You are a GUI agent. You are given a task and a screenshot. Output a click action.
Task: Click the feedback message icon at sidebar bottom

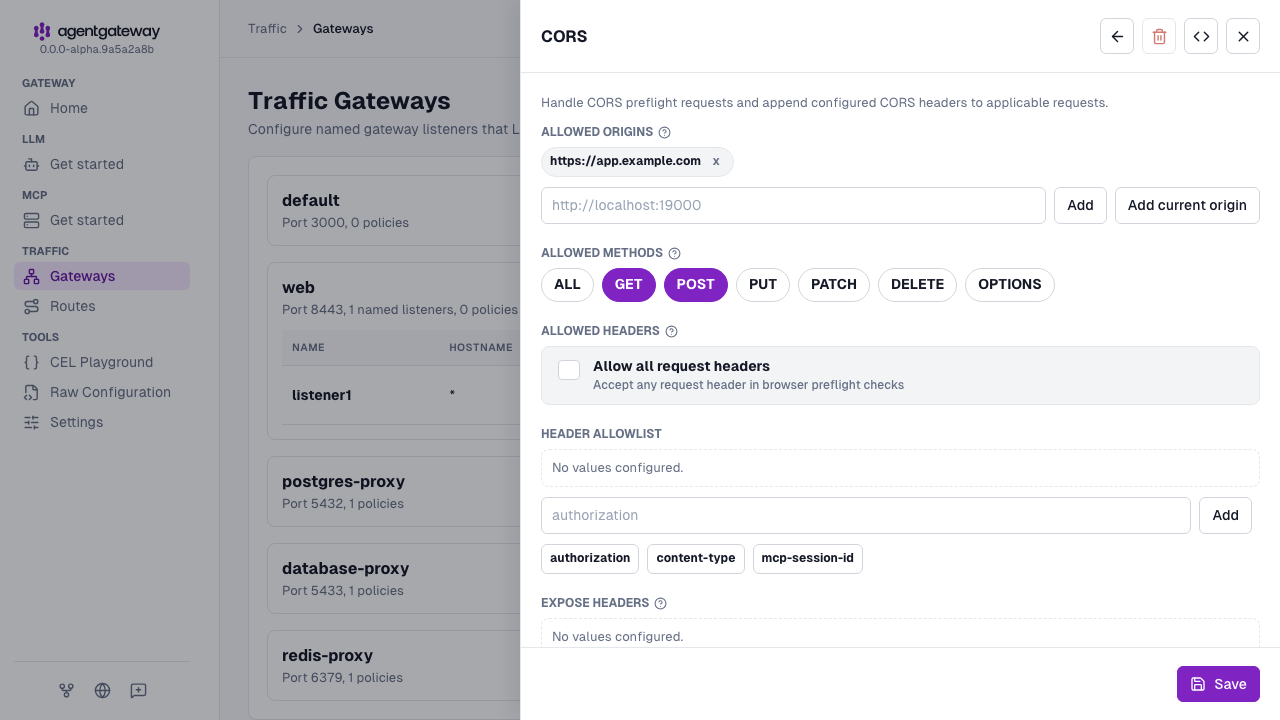138,690
